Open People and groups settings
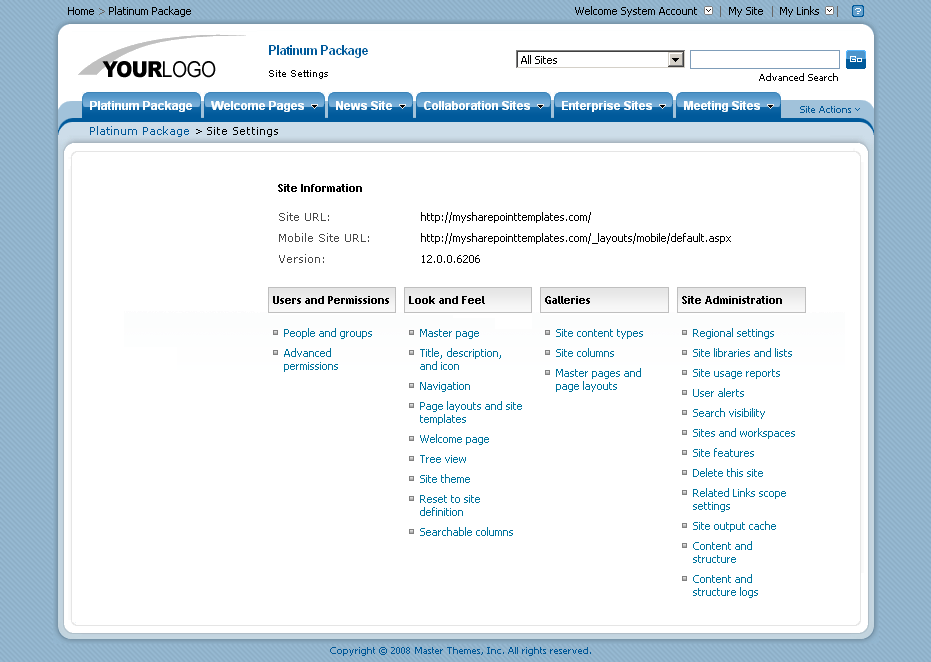This screenshot has height=662, width=931. point(327,333)
